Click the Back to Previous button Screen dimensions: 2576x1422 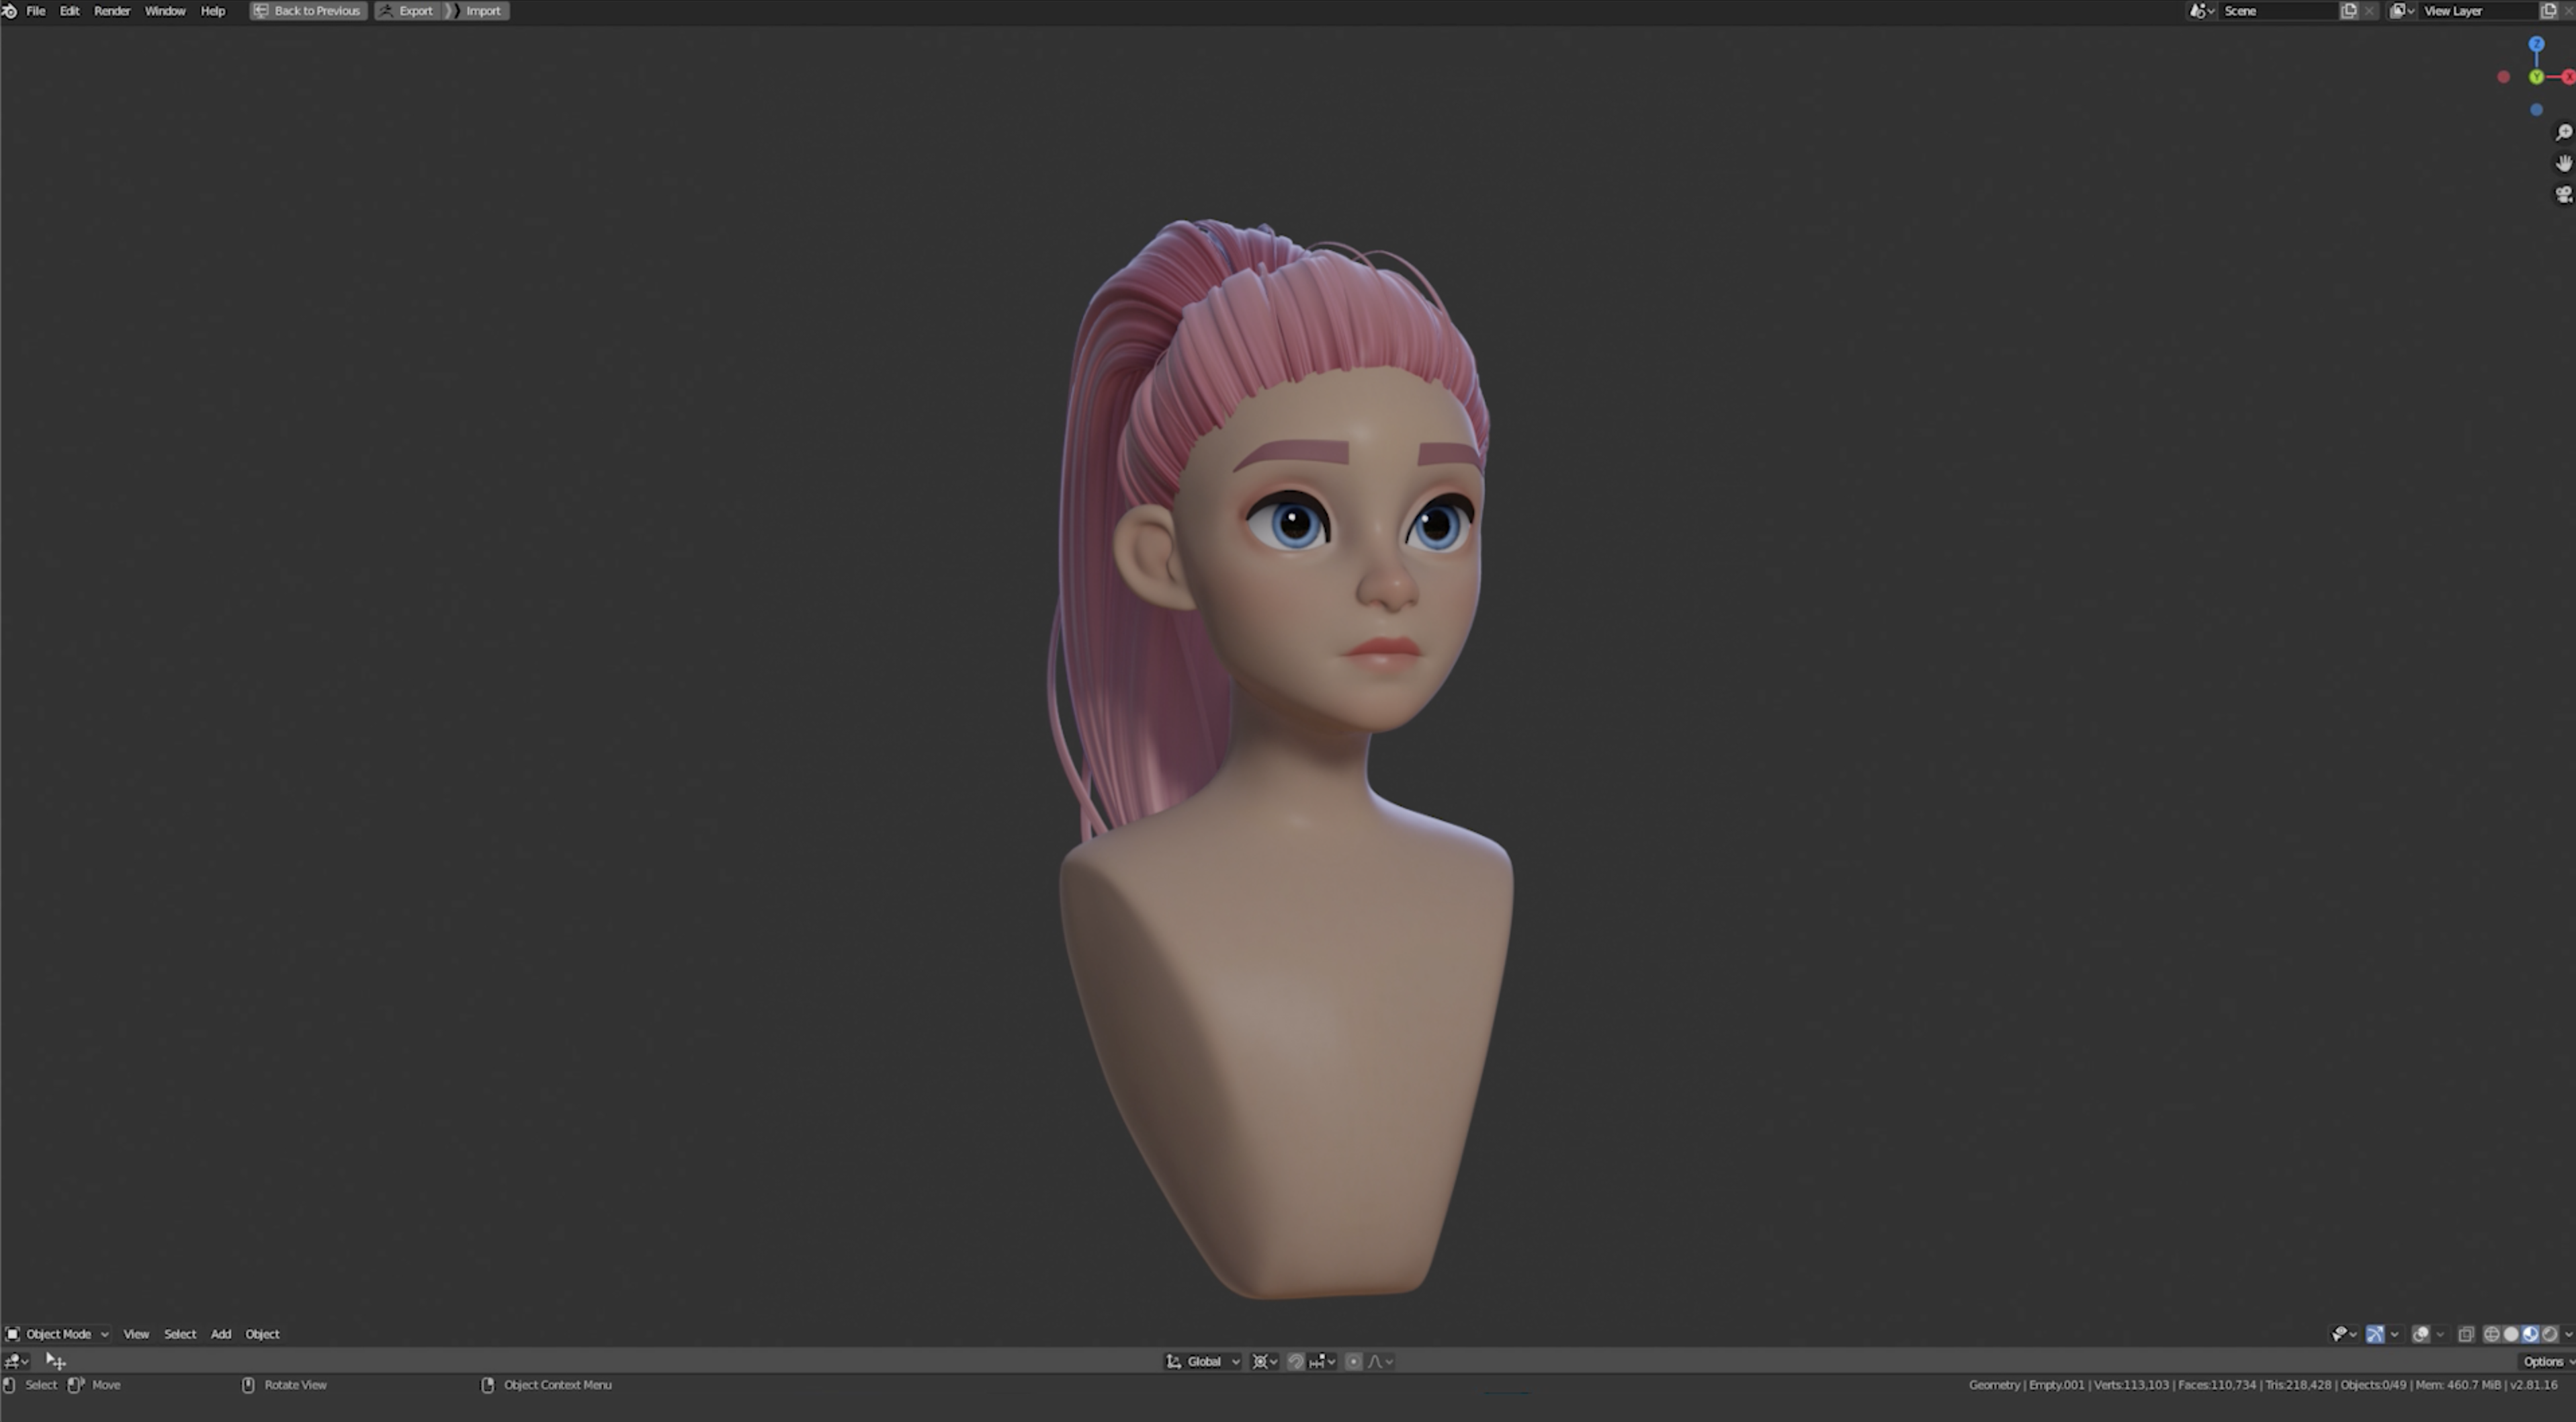click(x=307, y=10)
